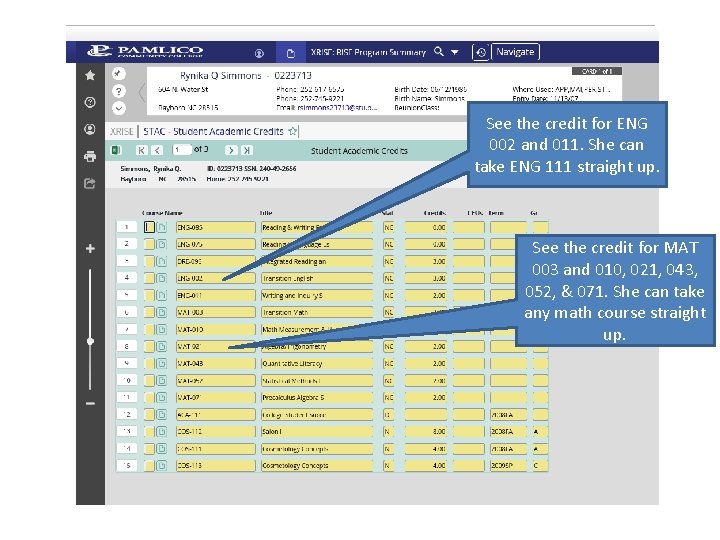Click the person search icon in the top bar
Image resolution: width=720 pixels, height=540 pixels.
tap(259, 53)
